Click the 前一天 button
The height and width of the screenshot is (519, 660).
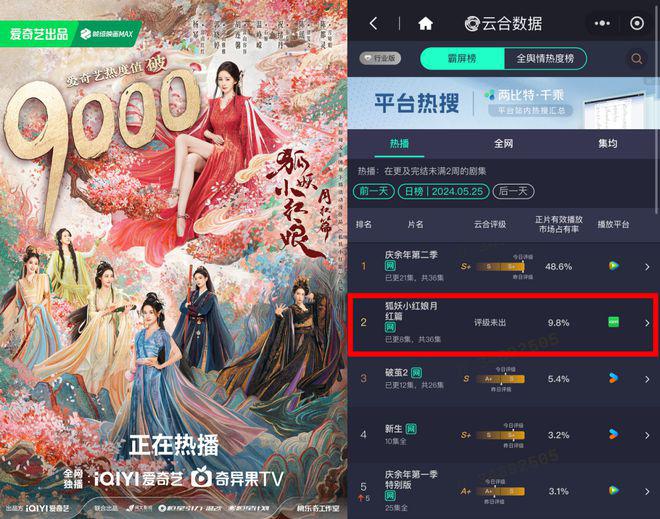(373, 191)
